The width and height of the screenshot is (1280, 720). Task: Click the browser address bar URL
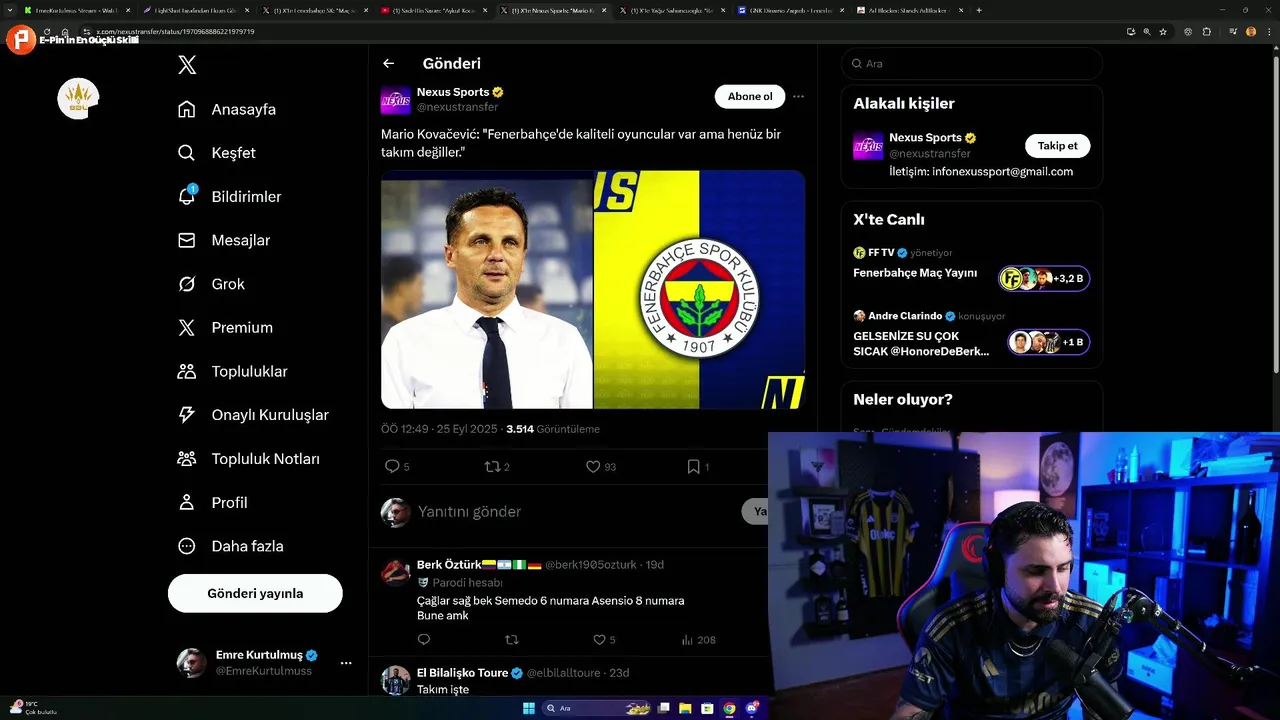tap(175, 32)
